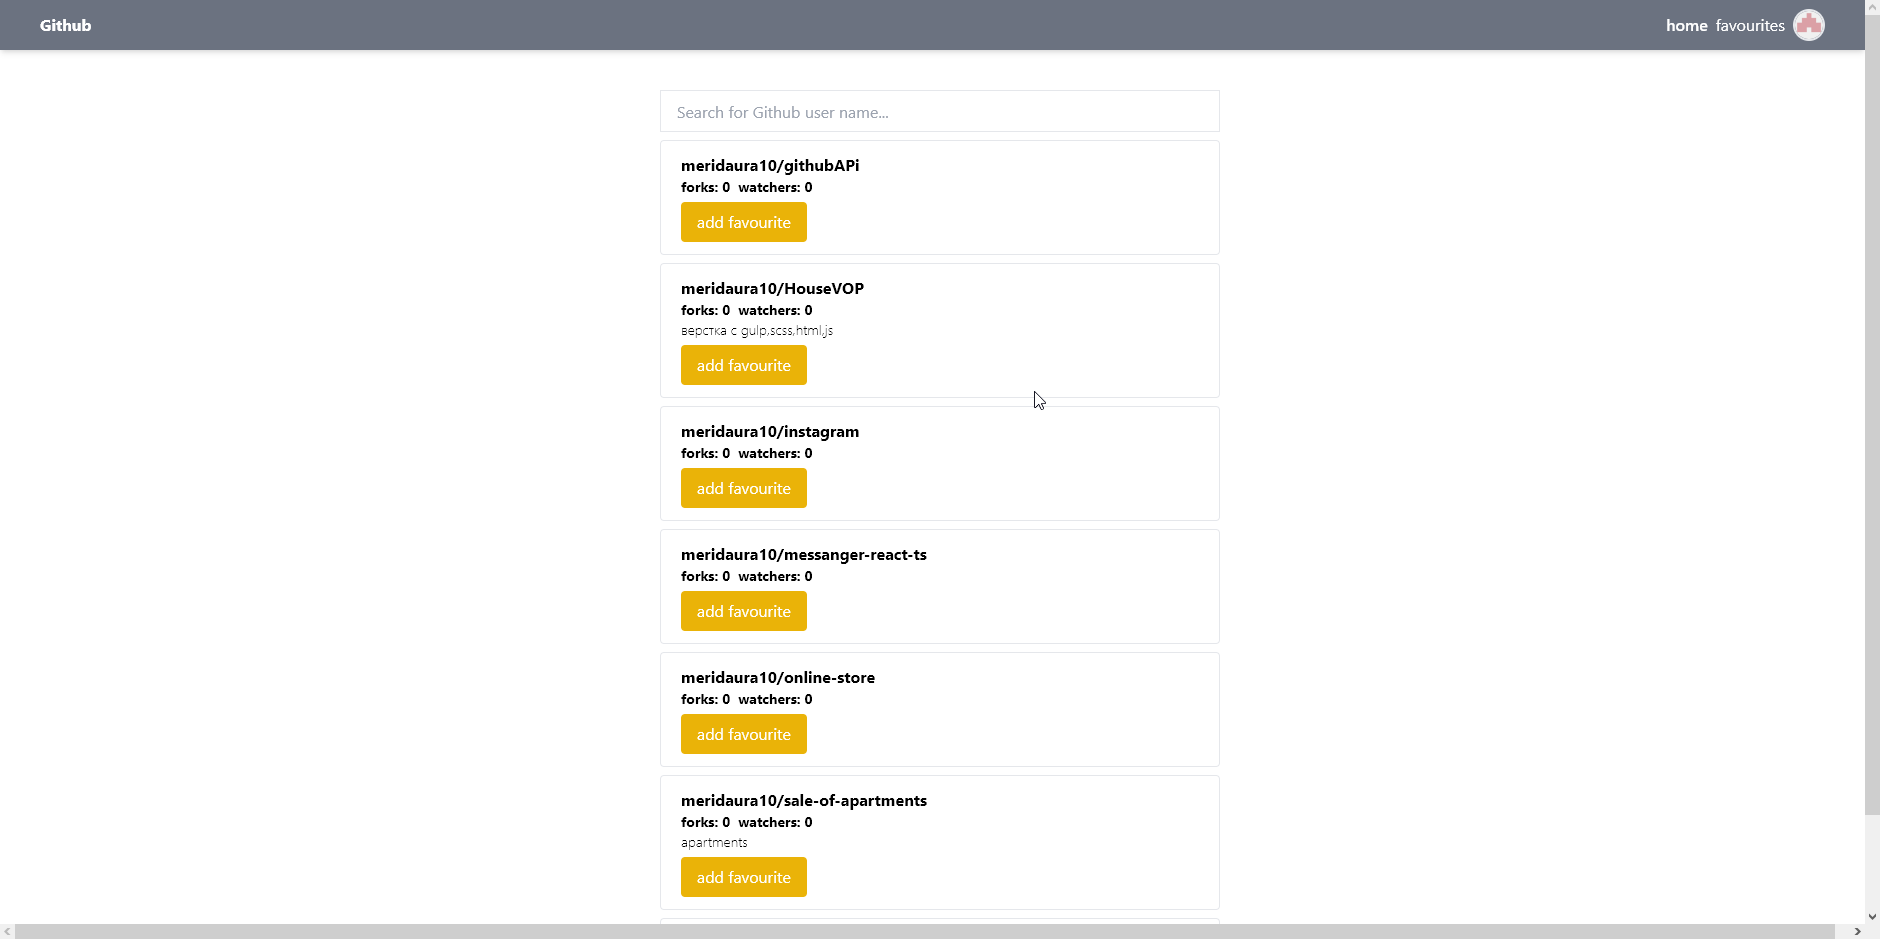This screenshot has height=939, width=1880.
Task: Click the vertical scrollbar up arrow
Action: 1872,7
